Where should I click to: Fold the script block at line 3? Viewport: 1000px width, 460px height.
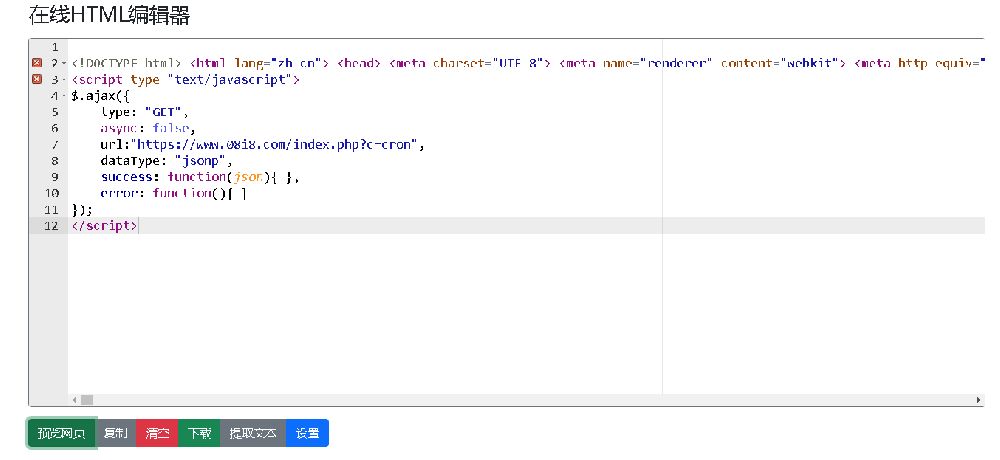(x=63, y=79)
